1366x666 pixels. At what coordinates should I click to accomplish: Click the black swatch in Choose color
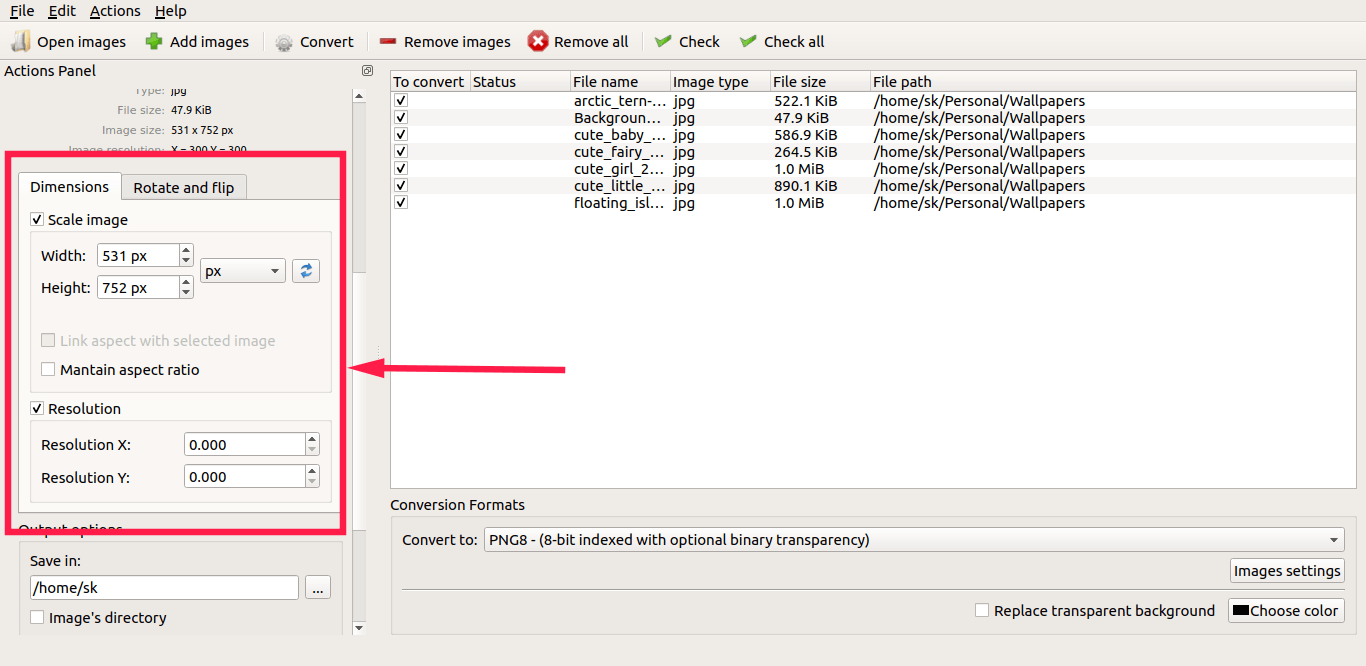tap(1241, 611)
